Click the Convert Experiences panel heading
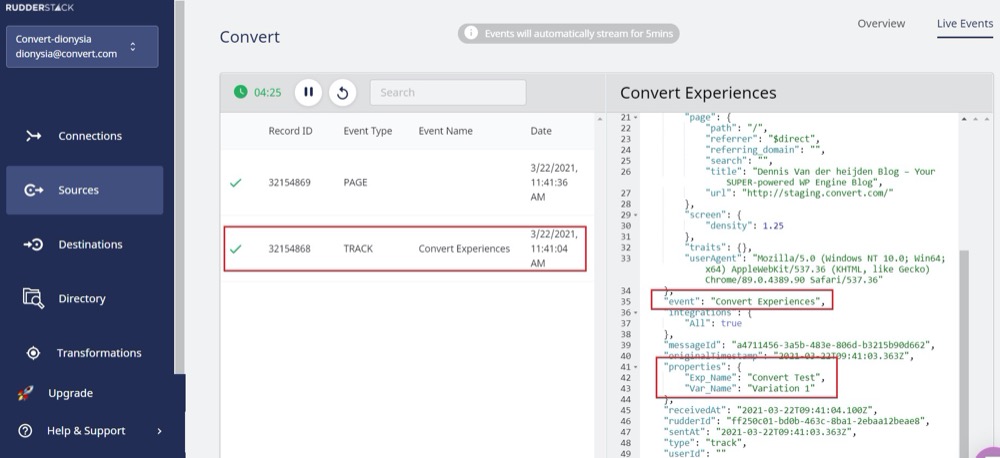This screenshot has width=1000, height=458. pos(698,93)
